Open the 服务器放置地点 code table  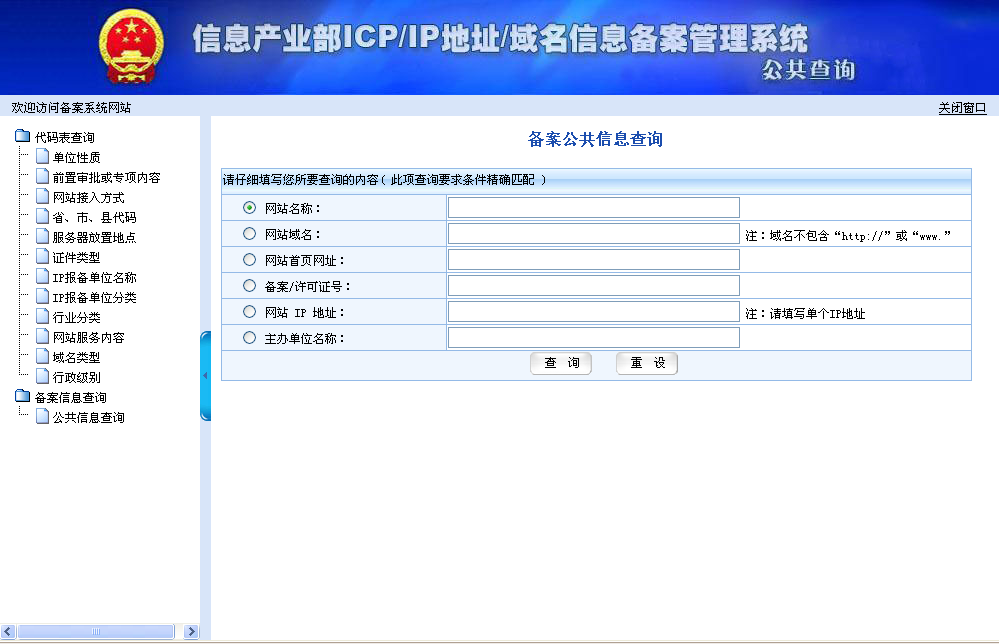[94, 237]
